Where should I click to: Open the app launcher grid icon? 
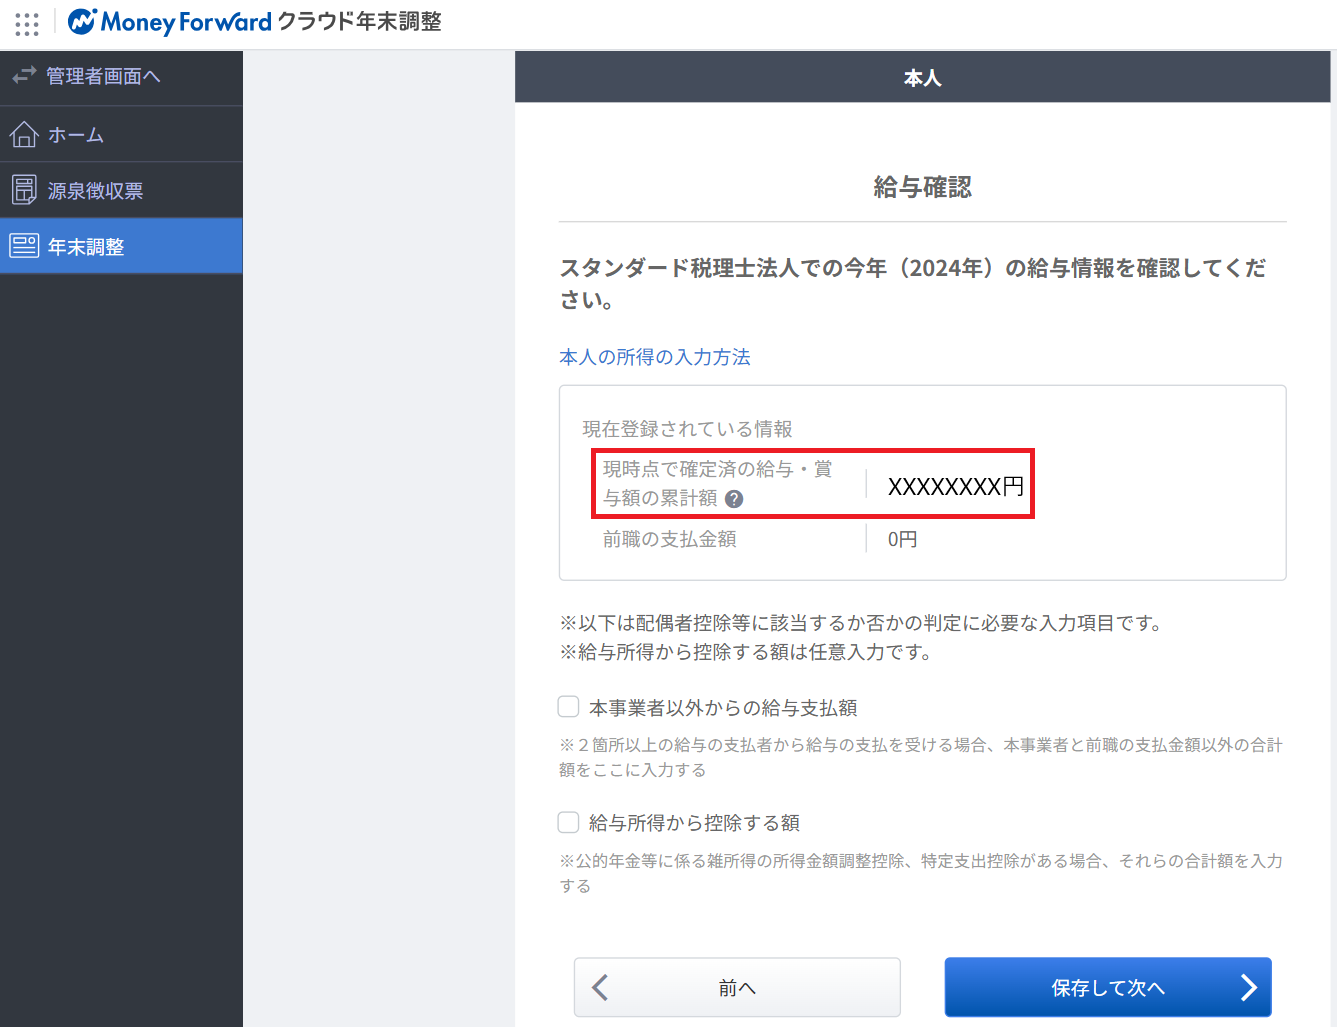click(27, 22)
